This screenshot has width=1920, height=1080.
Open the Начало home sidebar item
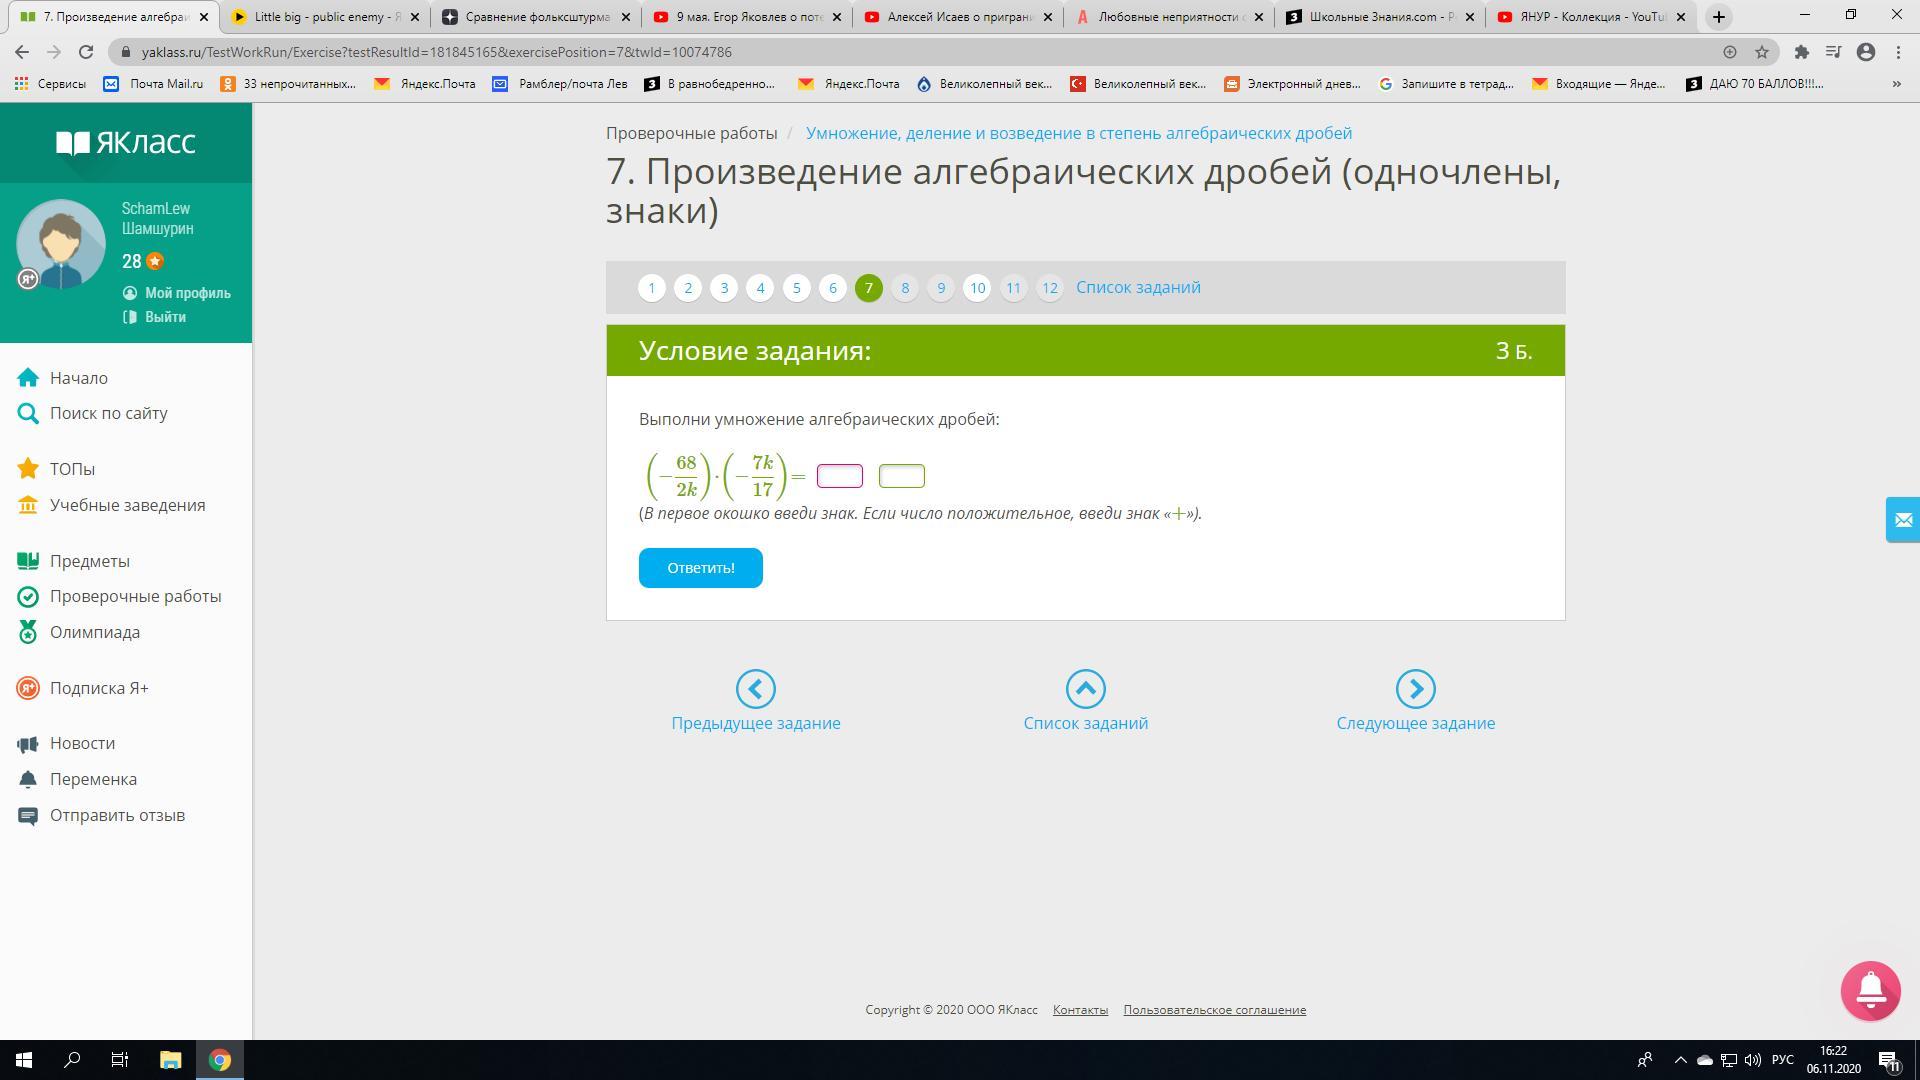(78, 378)
